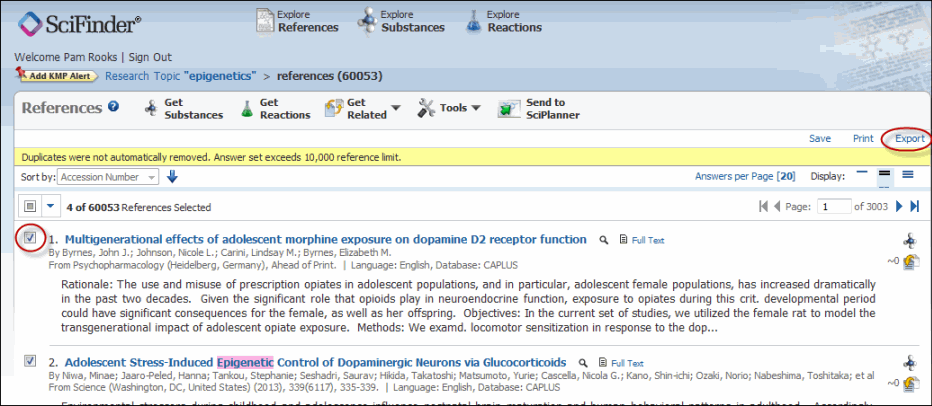Open Explore Substances
The width and height of the screenshot is (932, 406).
(x=401, y=21)
